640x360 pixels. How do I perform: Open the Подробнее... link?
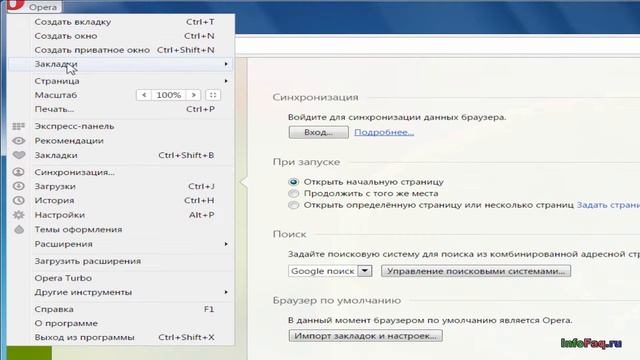384,132
